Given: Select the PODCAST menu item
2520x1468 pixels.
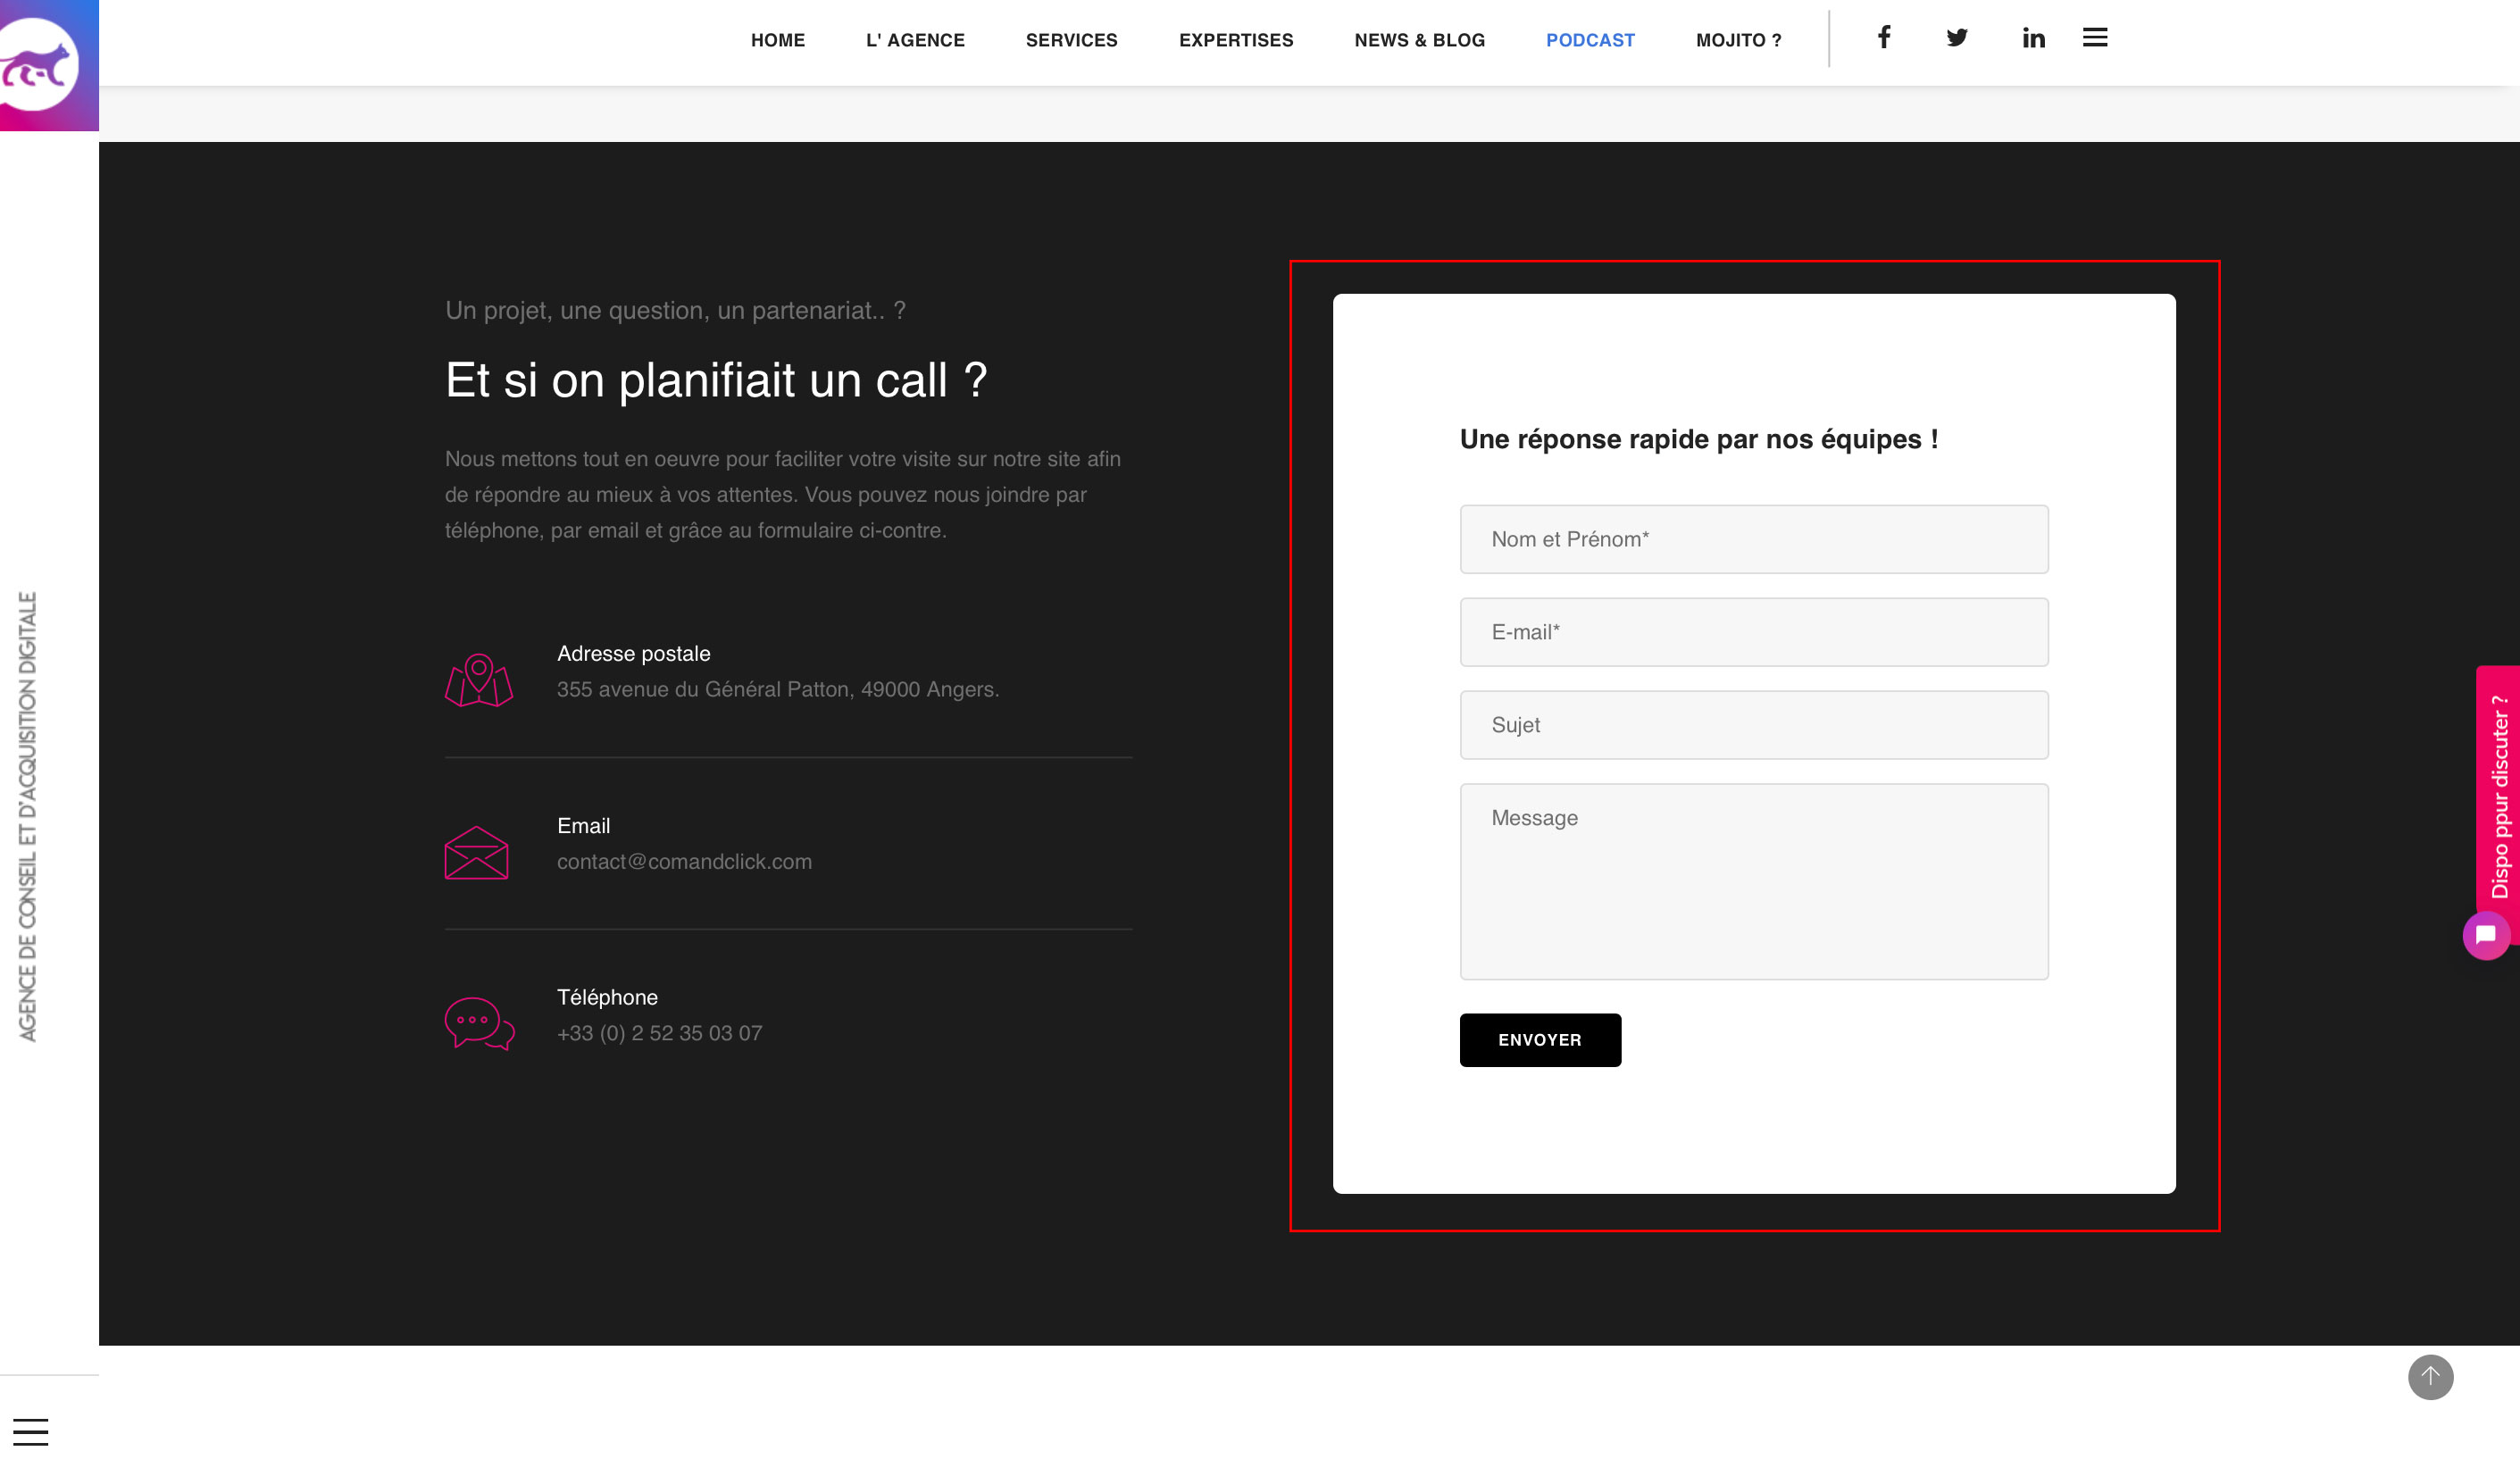Looking at the screenshot, I should coord(1590,40).
